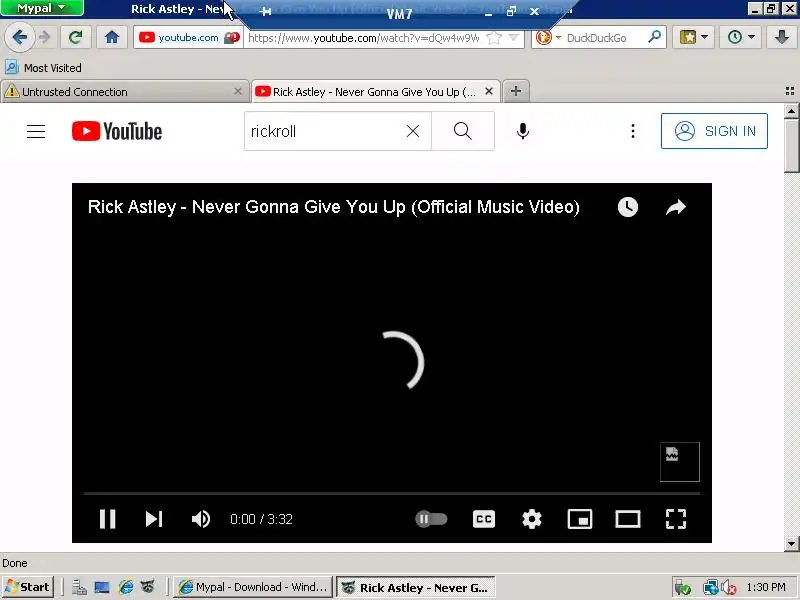
Task: Open the YouTube hamburger guide menu
Action: 36,132
